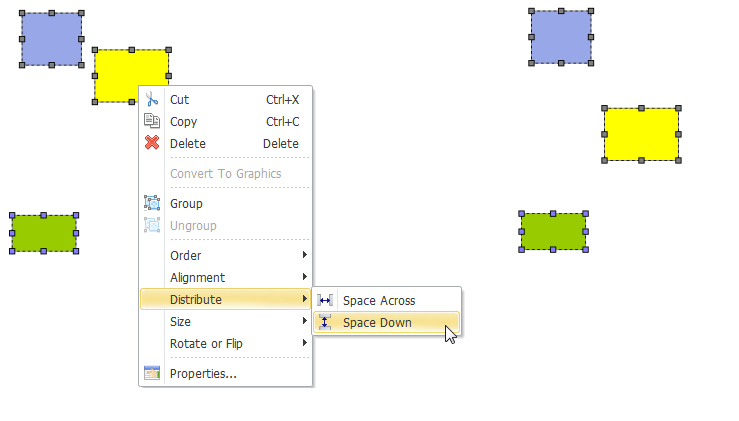Viewport: 739px width, 421px height.
Task: Expand the Size submenu arrow
Action: [304, 321]
